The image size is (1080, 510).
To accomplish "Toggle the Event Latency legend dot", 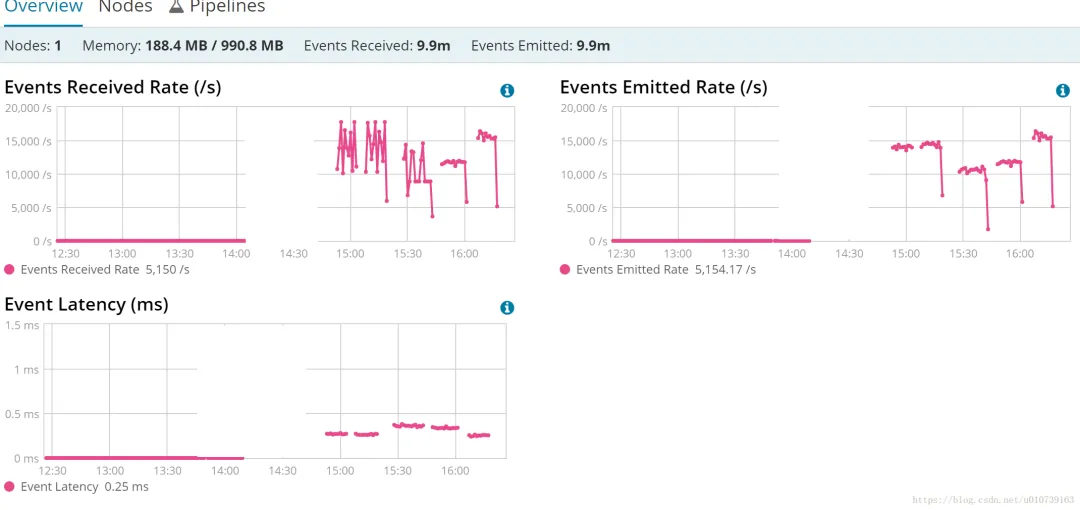I will (x=10, y=487).
